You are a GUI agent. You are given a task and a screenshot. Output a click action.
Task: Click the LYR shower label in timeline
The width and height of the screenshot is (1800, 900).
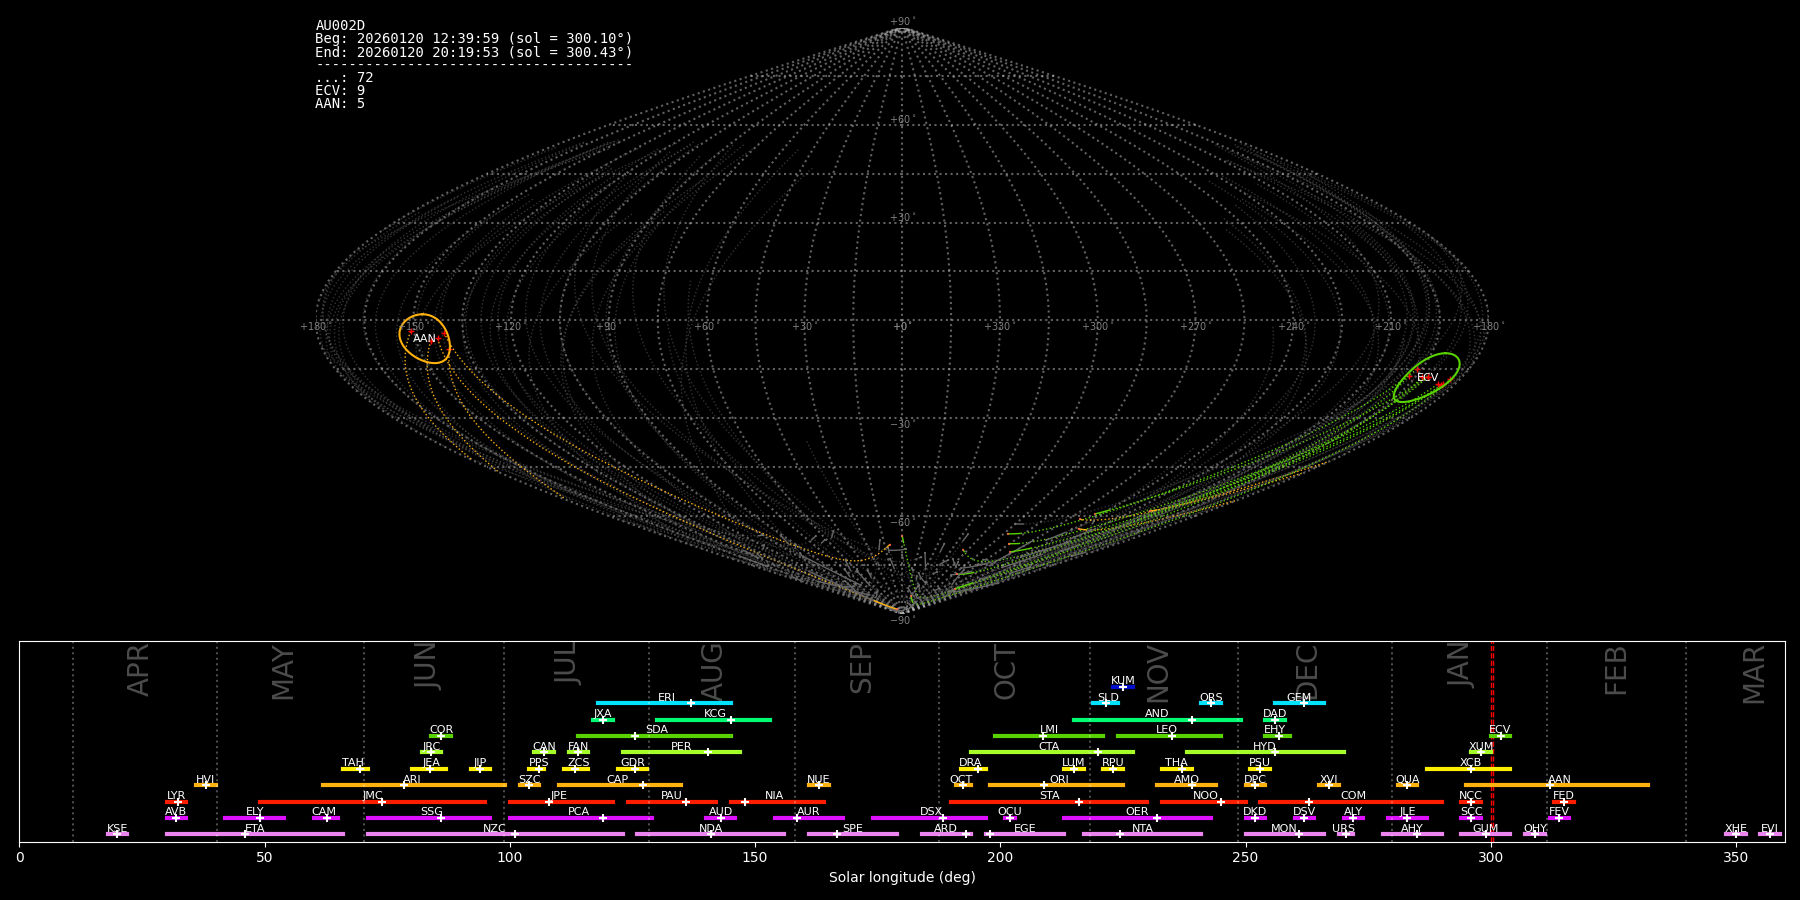[x=176, y=796]
